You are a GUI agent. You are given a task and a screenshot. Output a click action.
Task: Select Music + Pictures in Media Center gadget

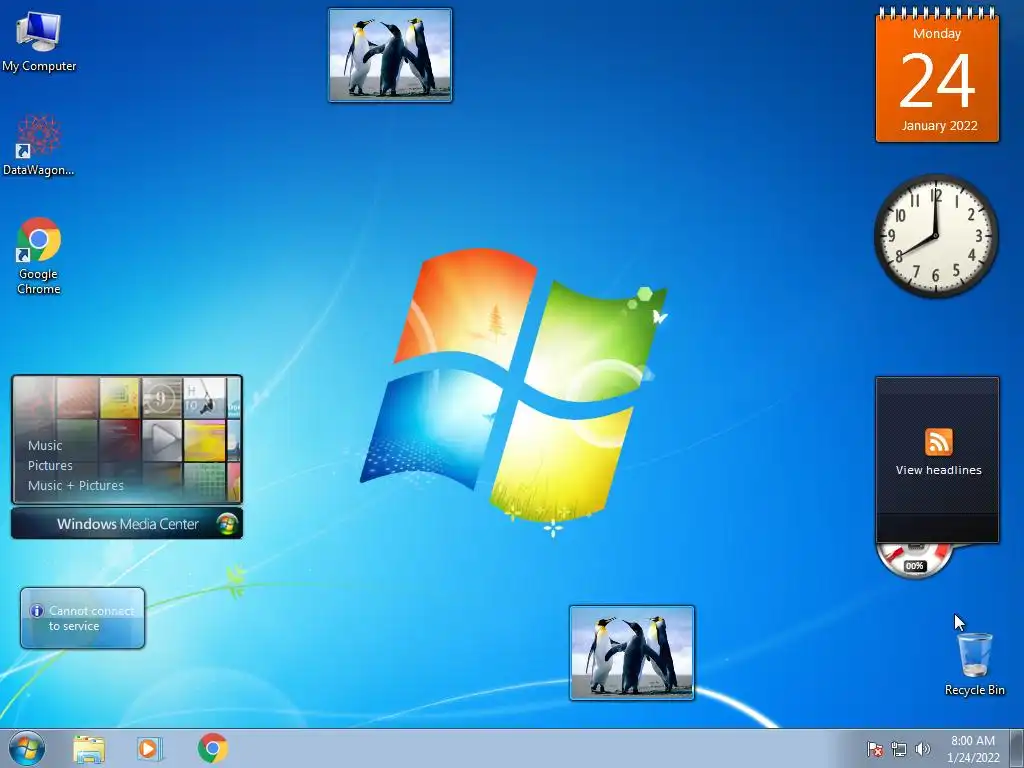[x=76, y=485]
